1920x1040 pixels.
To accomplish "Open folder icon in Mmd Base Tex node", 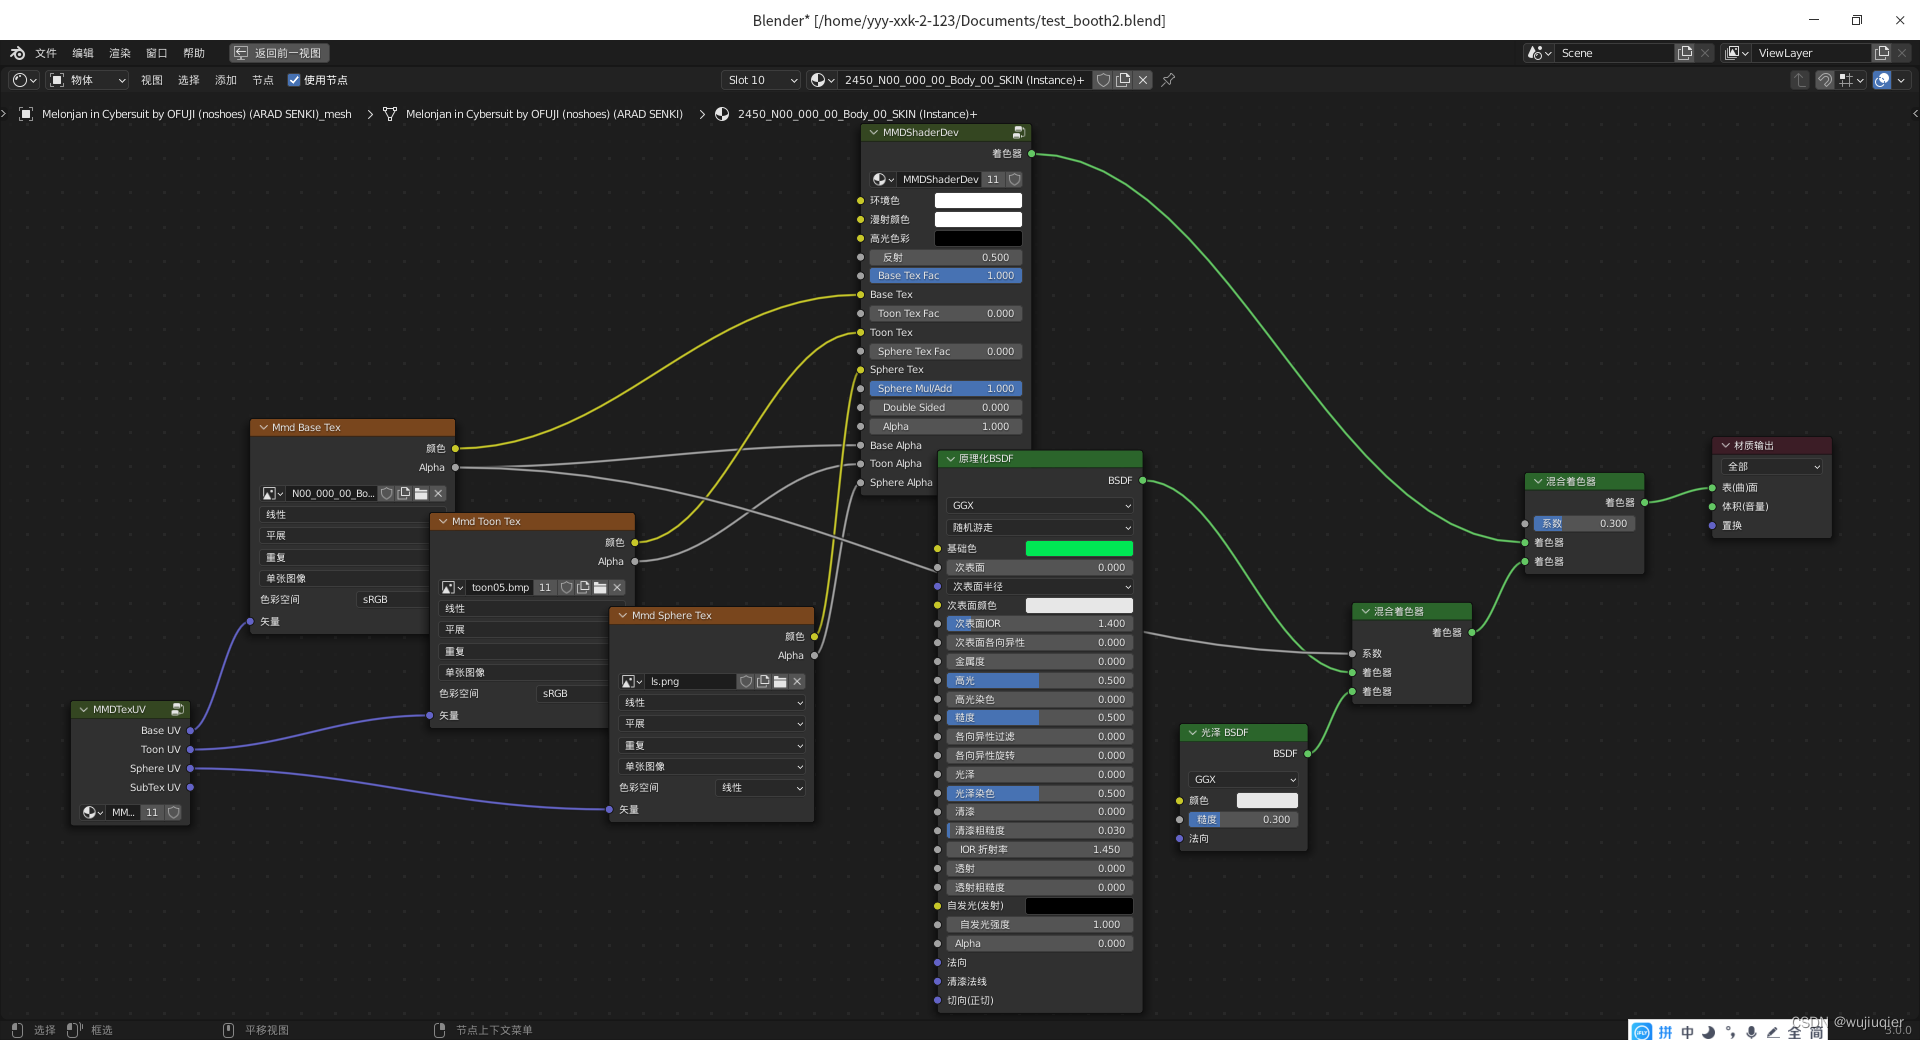I will (x=421, y=493).
